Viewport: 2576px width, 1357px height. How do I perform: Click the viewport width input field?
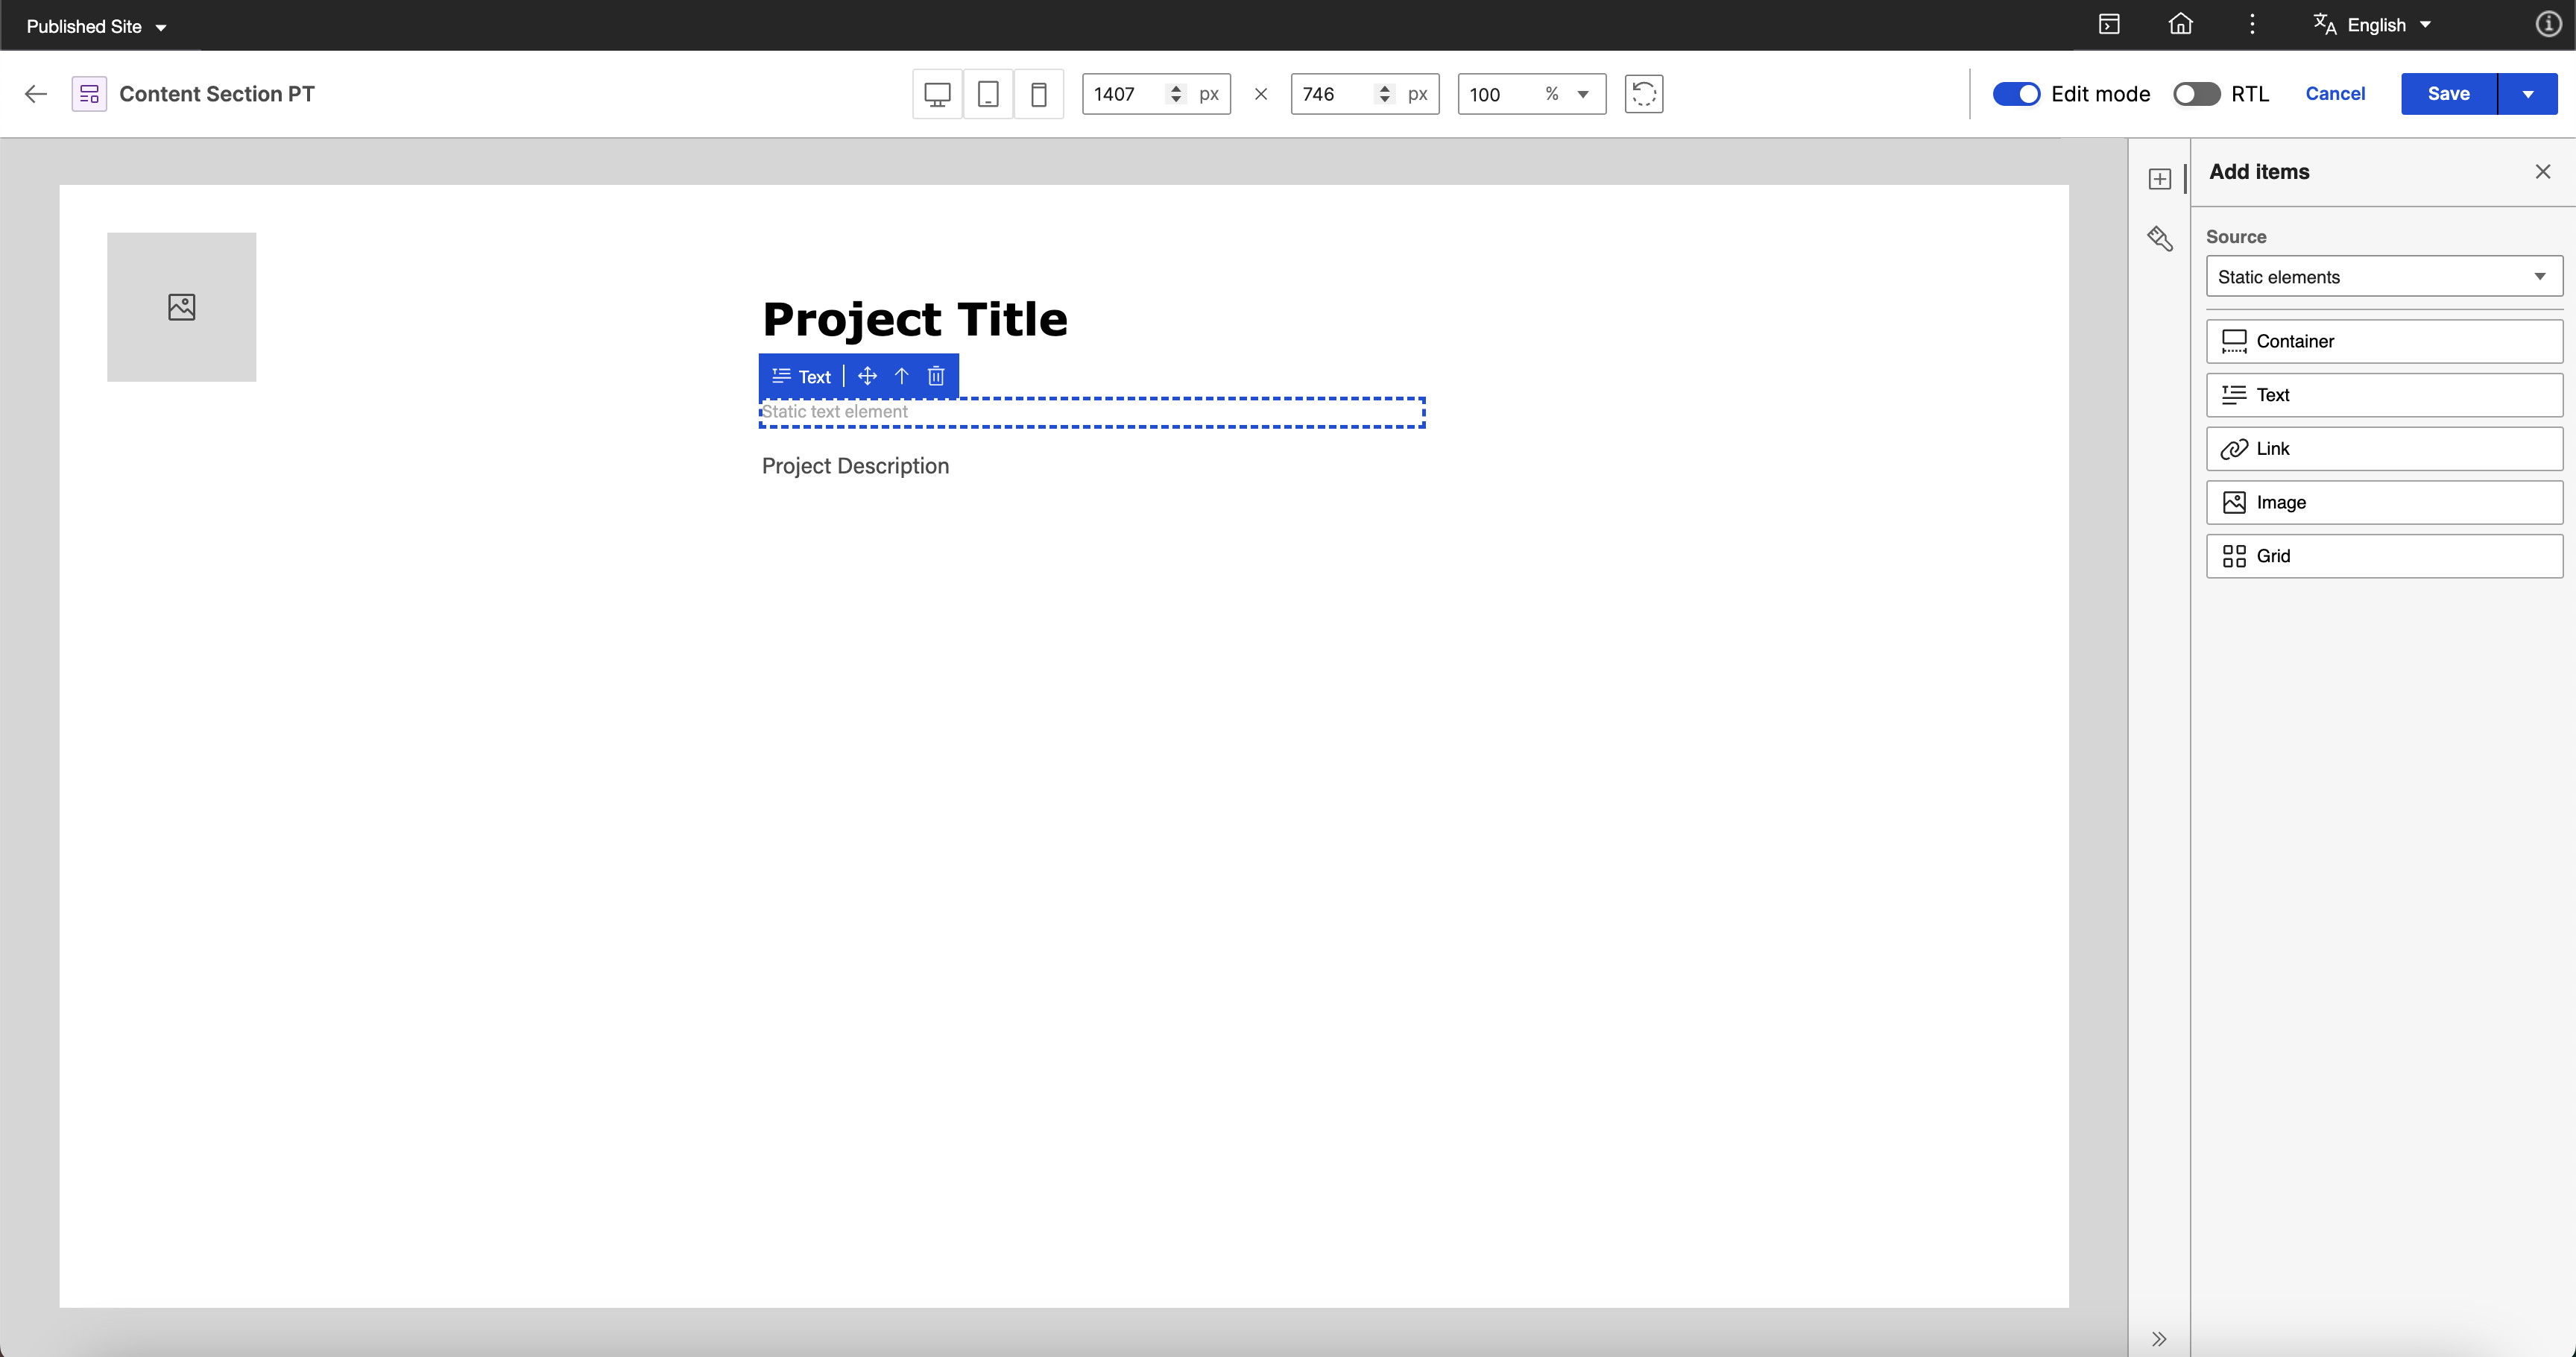pos(1125,94)
